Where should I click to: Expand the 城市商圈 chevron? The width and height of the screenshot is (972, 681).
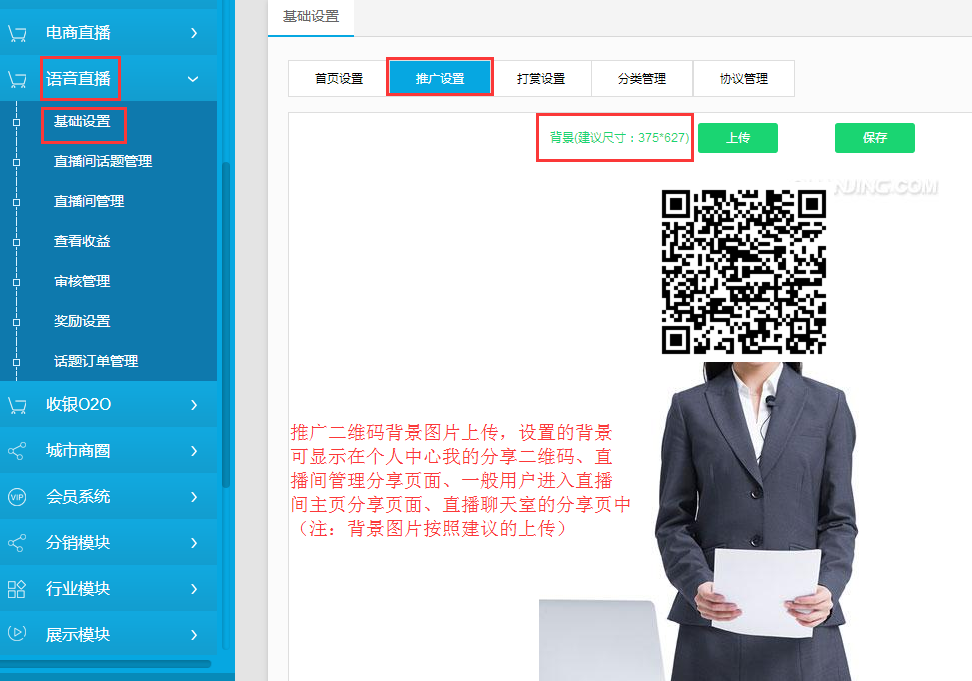pos(194,451)
